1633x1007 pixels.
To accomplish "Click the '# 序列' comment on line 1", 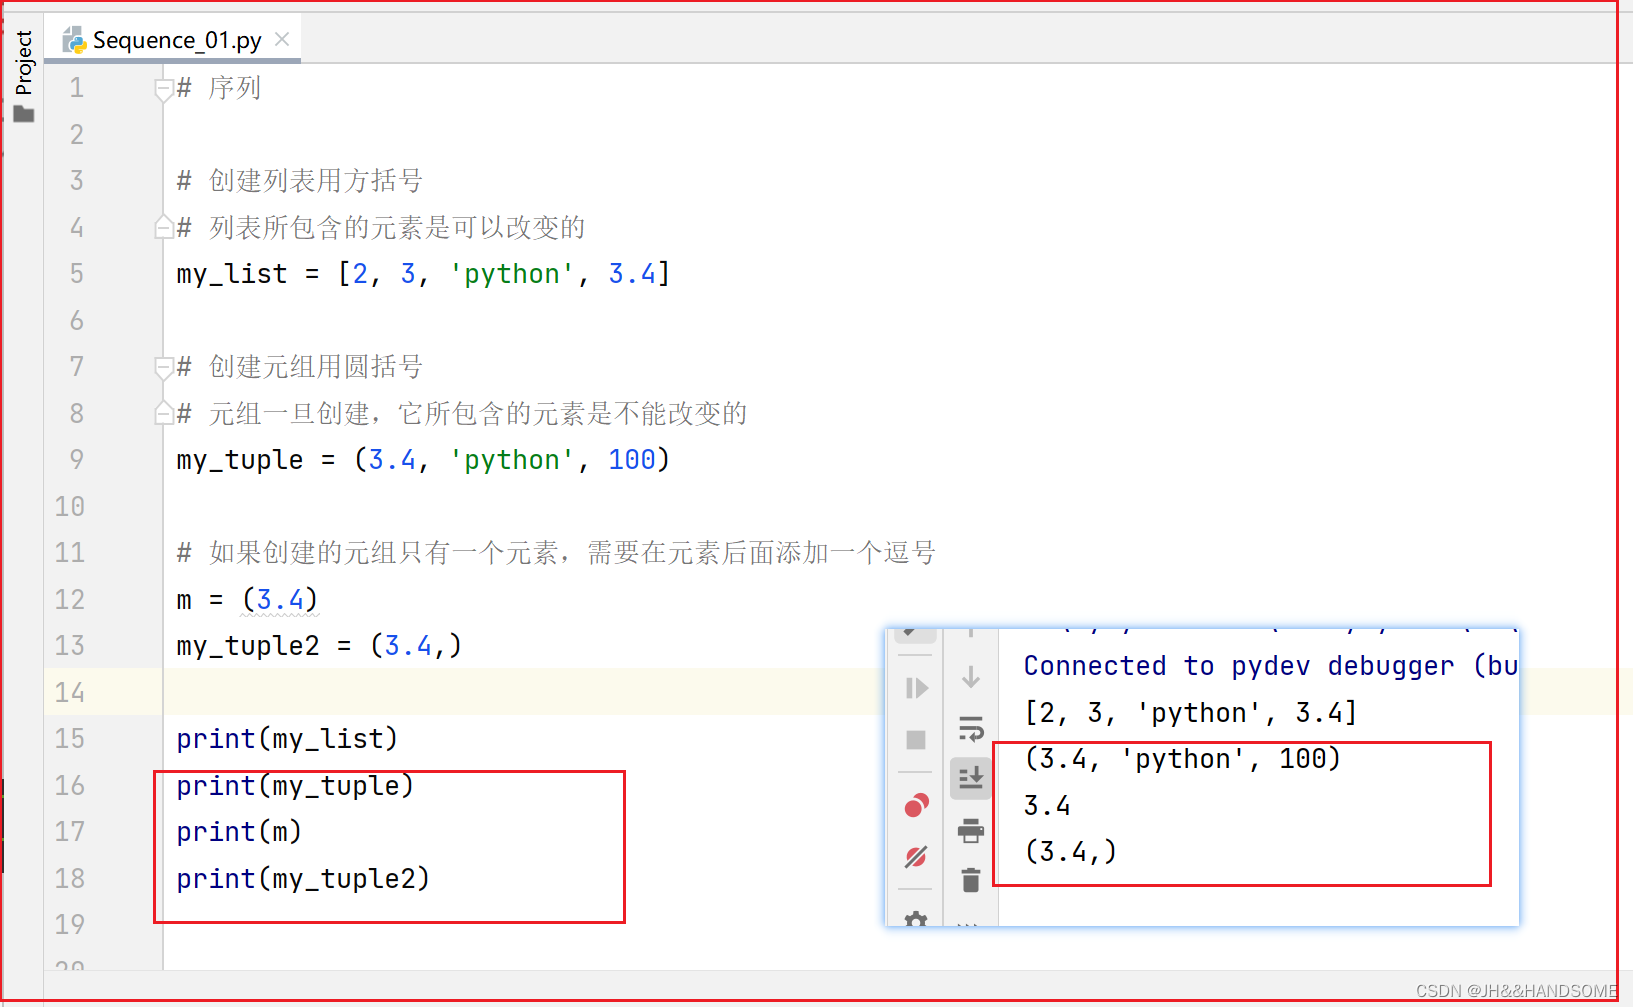I will (219, 88).
